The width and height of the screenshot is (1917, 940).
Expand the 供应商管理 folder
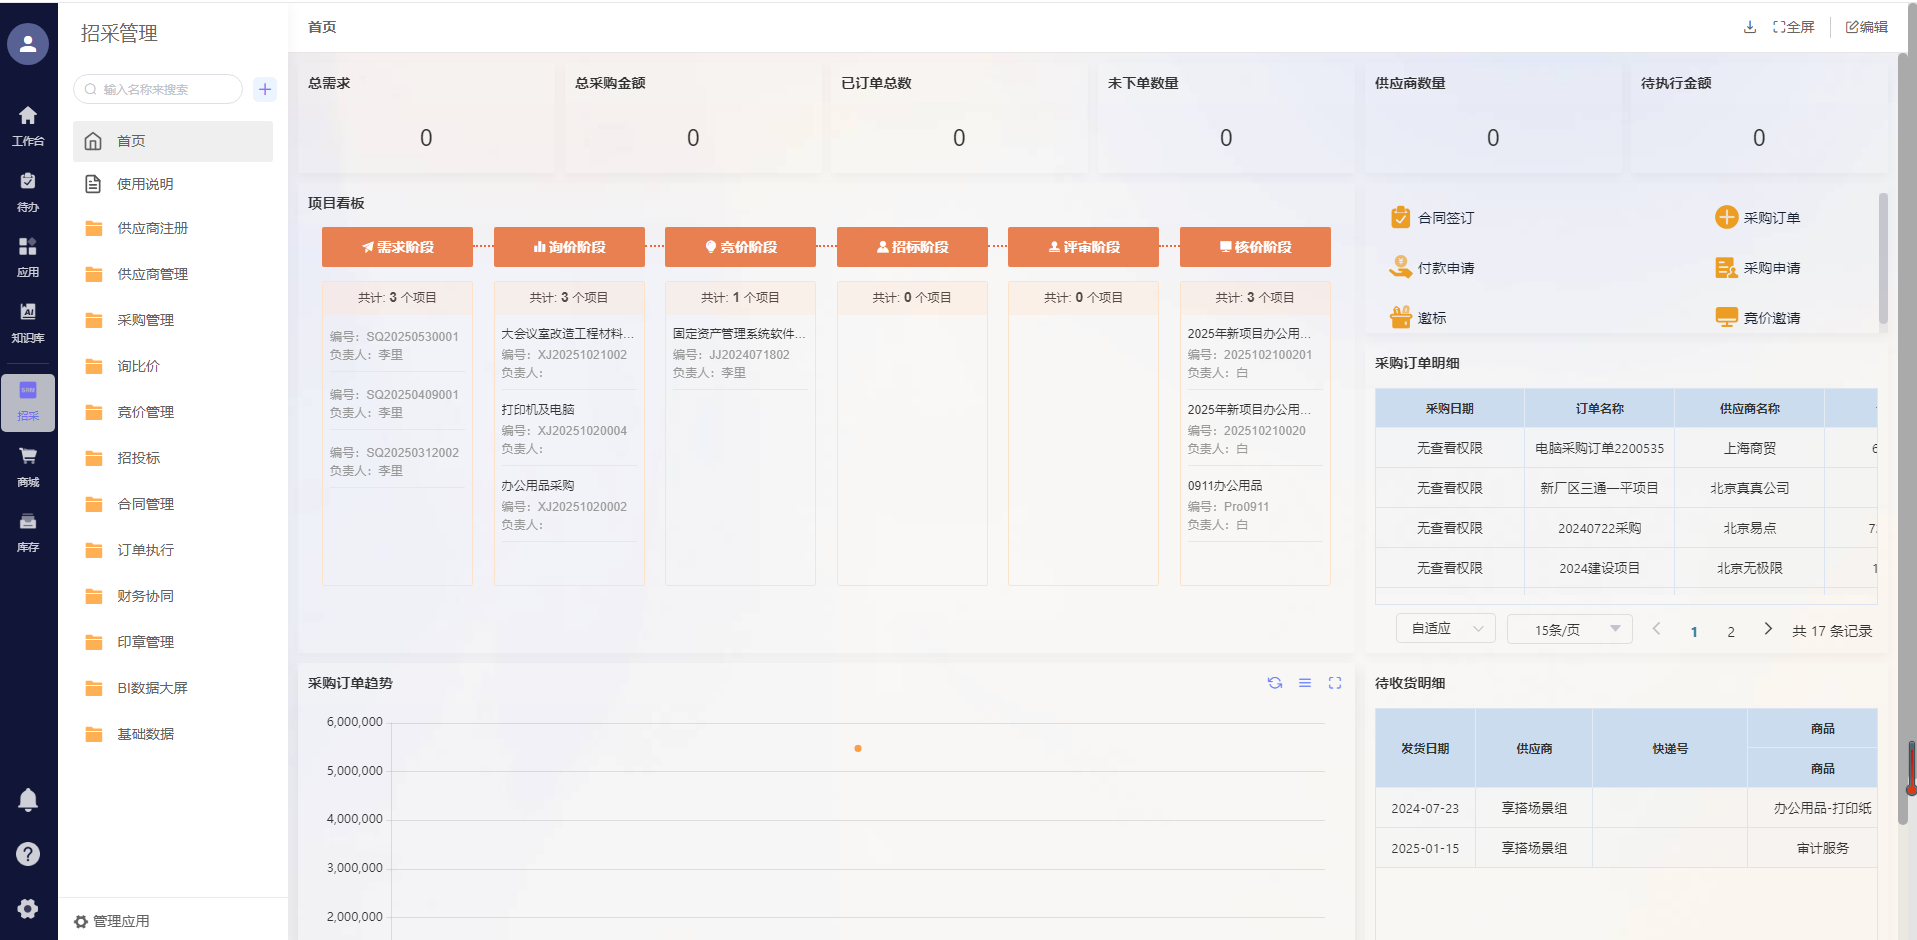pyautogui.click(x=152, y=274)
